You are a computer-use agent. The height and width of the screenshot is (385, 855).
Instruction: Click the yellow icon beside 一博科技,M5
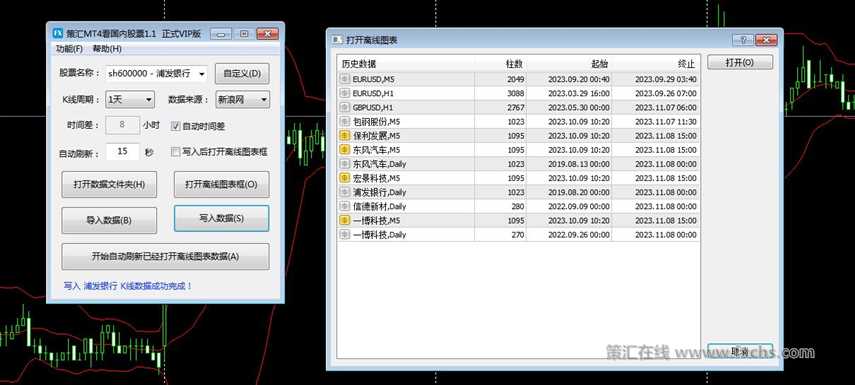point(344,220)
